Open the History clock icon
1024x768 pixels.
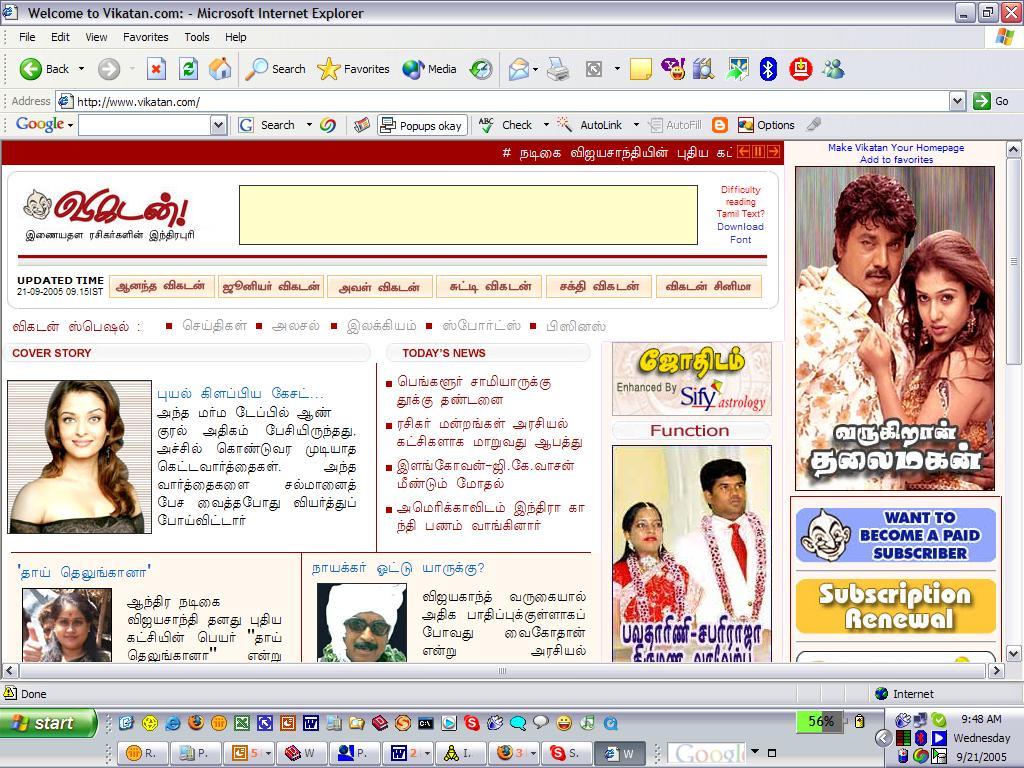pos(481,69)
